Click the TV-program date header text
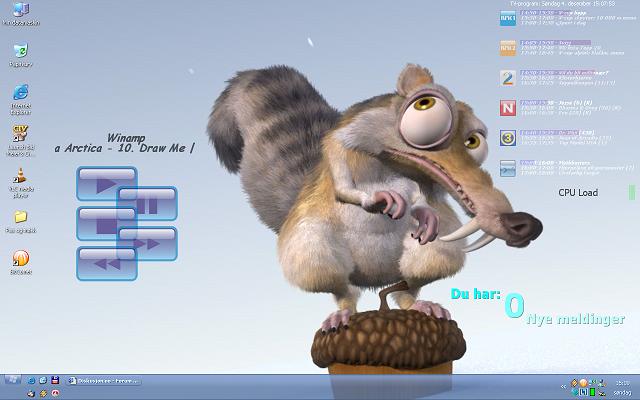The width and height of the screenshot is (640, 400). coord(562,4)
